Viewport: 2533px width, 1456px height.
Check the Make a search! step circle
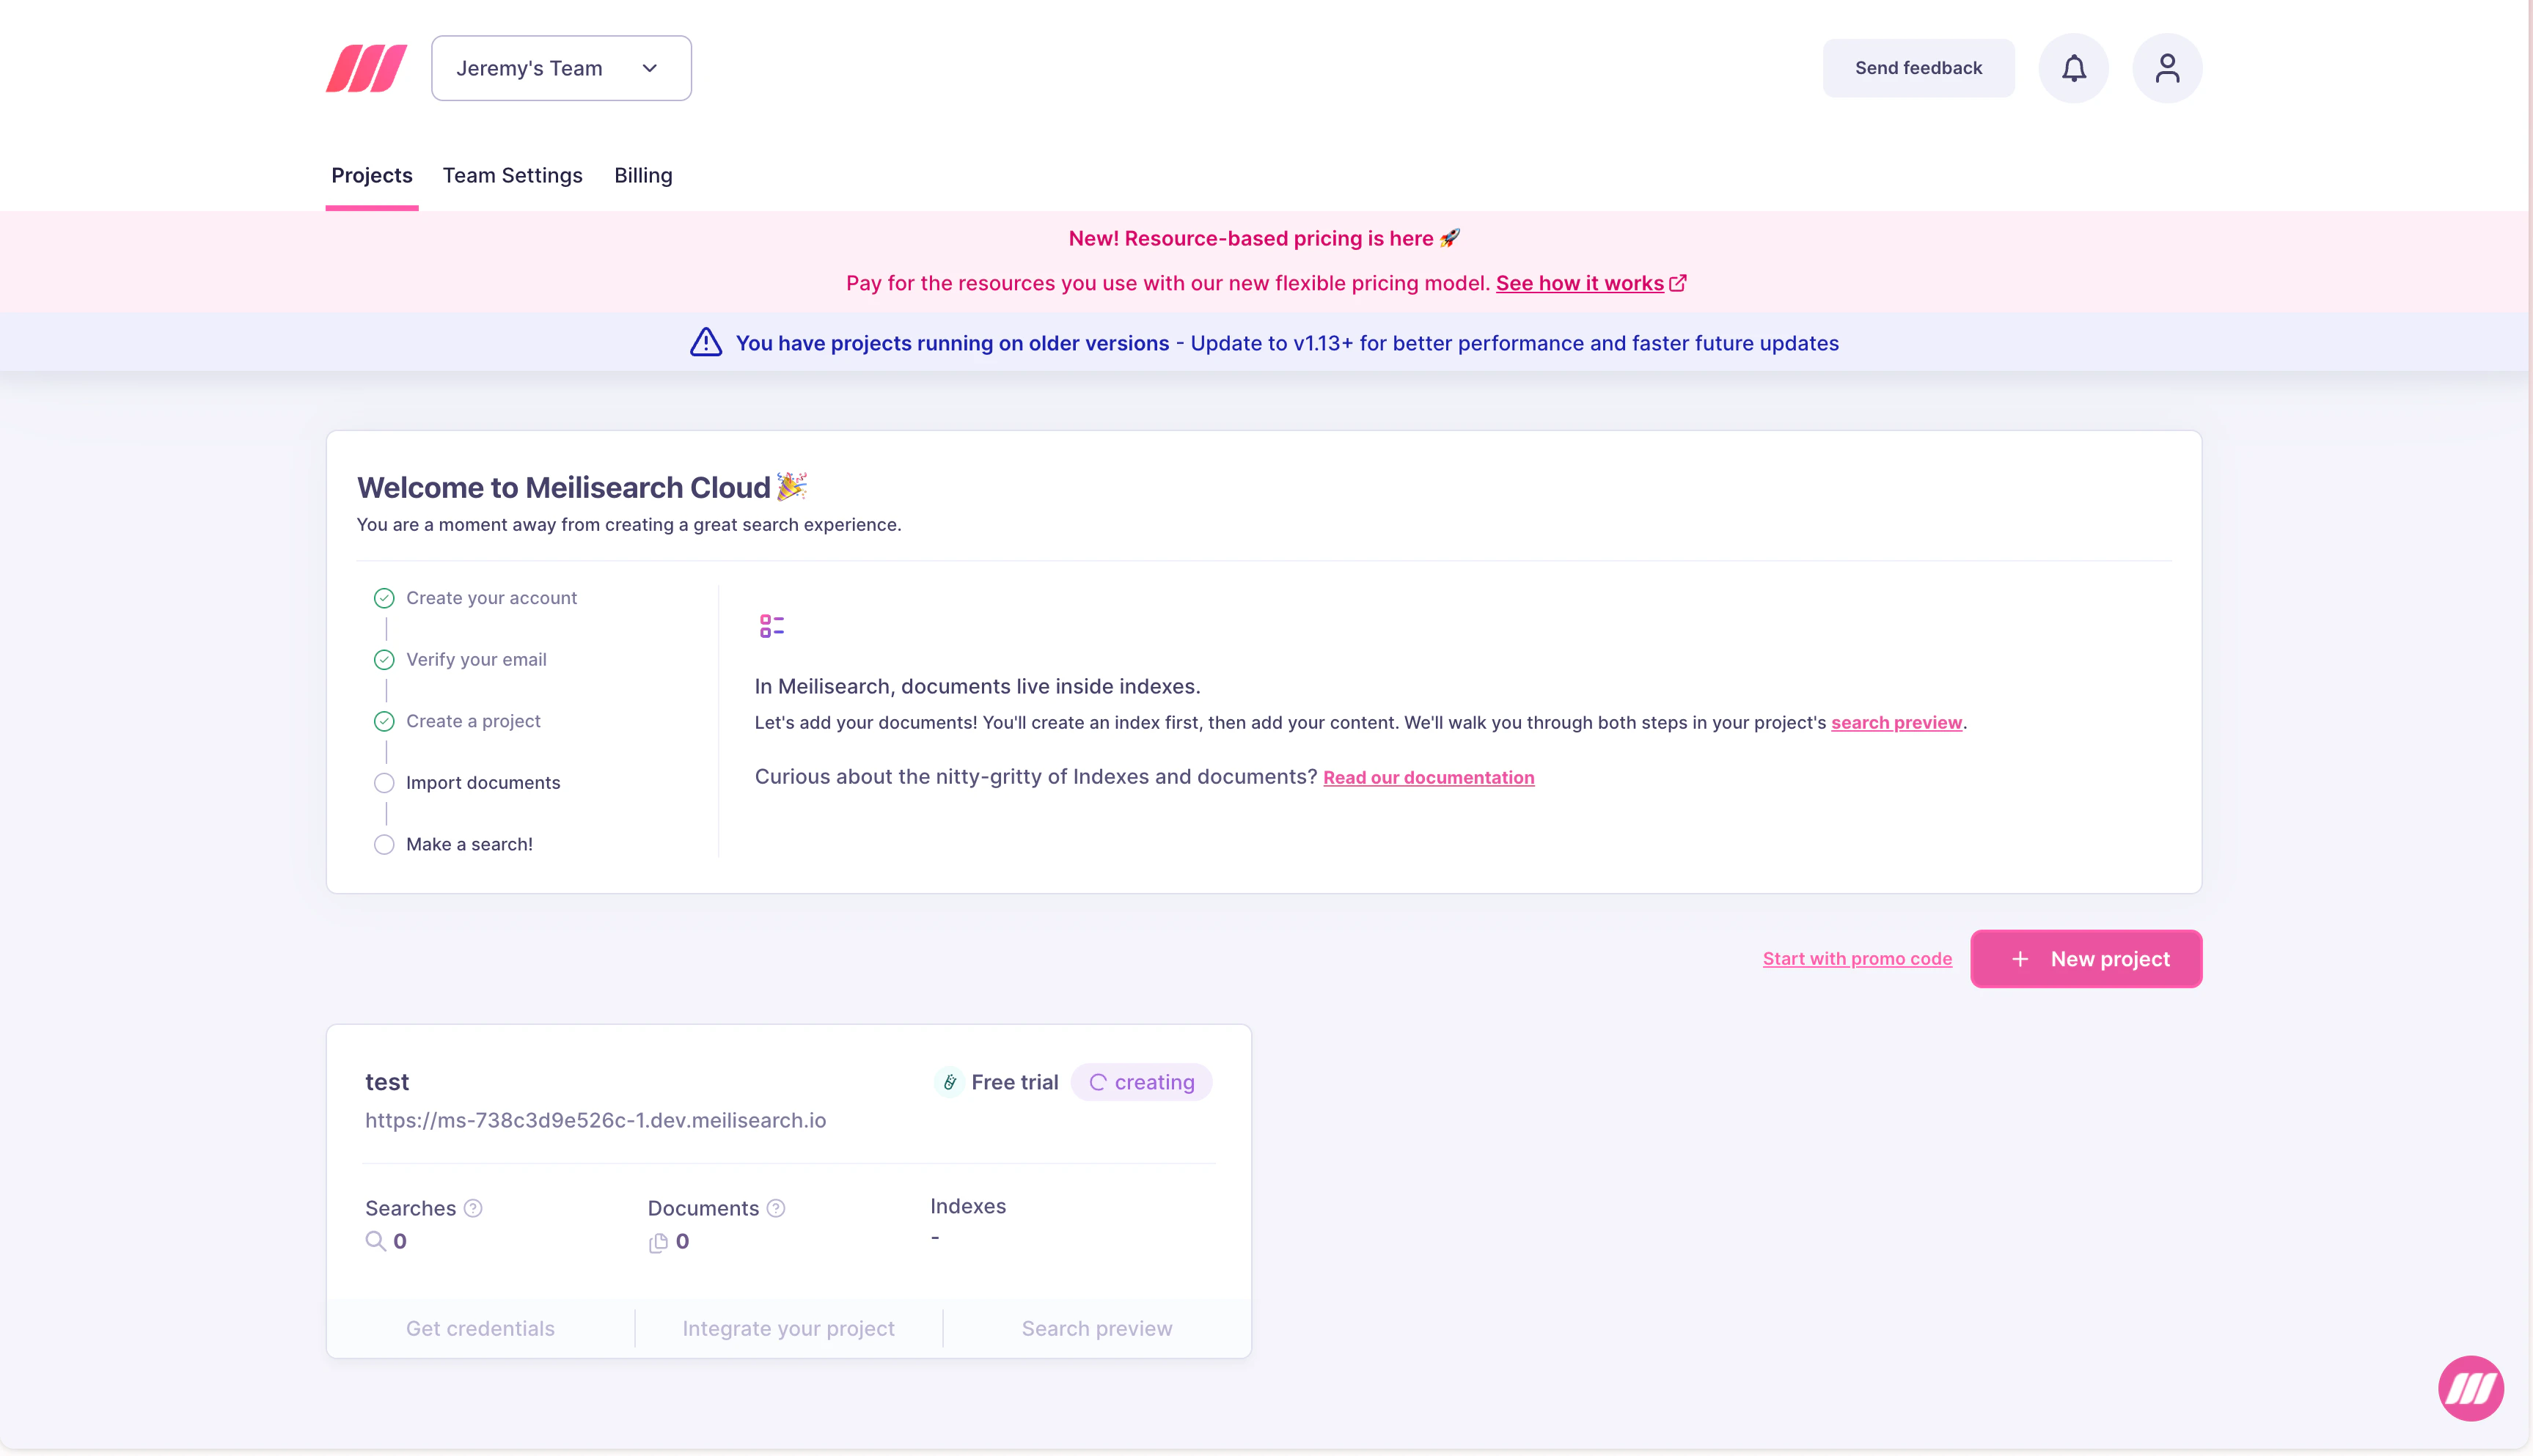(384, 844)
